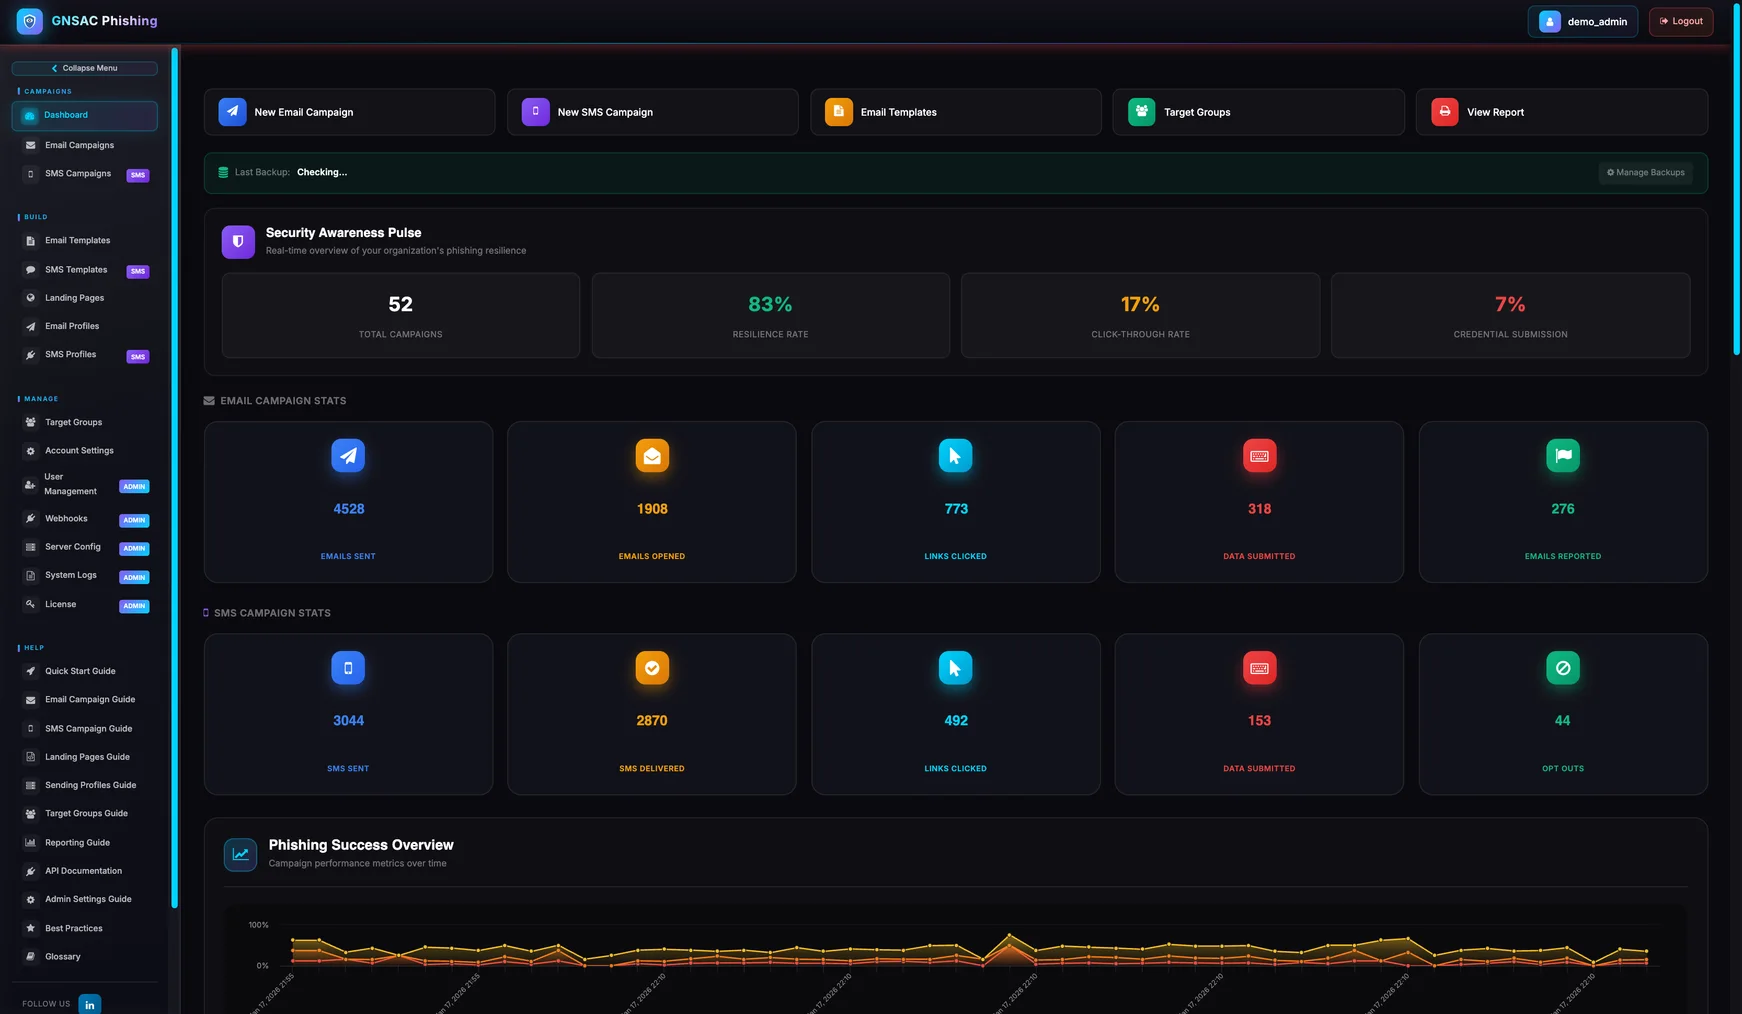Click Webhooks sidebar icon
Image resolution: width=1742 pixels, height=1014 pixels.
30,519
